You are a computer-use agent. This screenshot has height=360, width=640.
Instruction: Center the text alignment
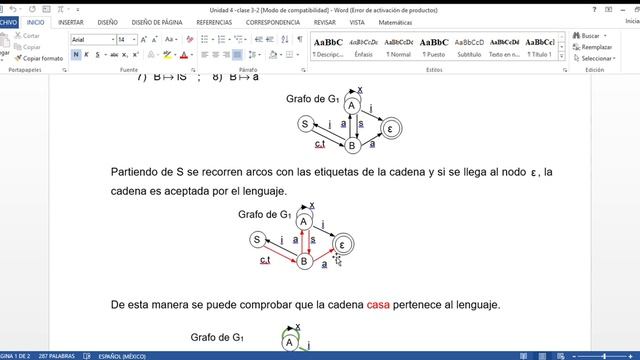[x=216, y=55]
